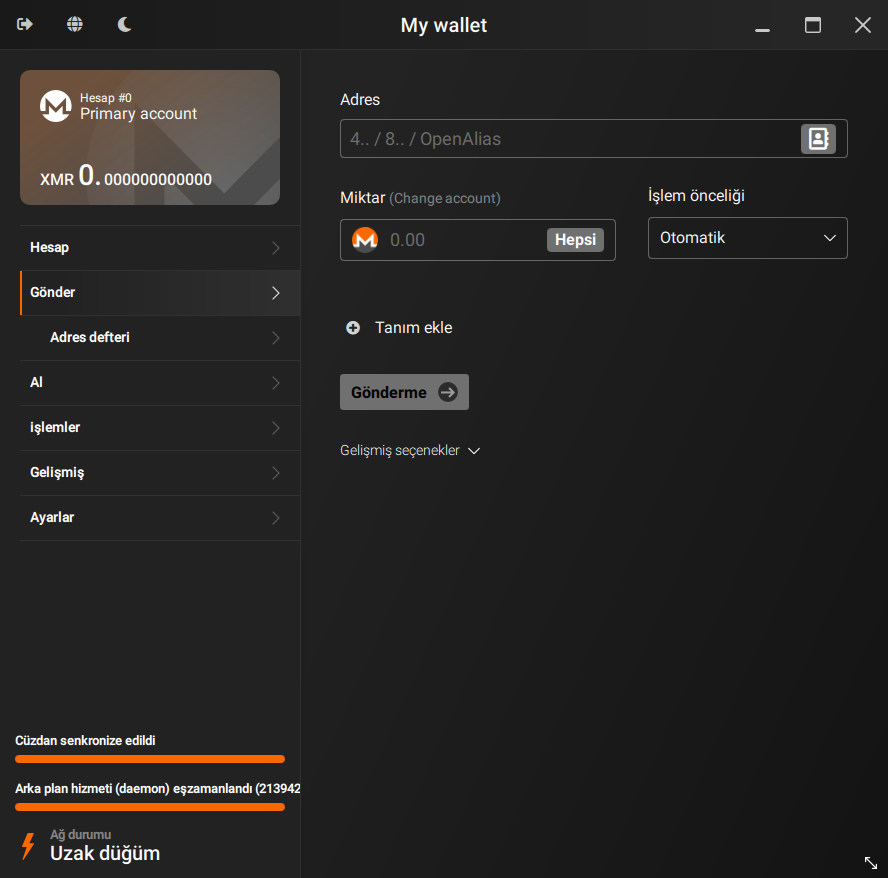Expand the Gelişmiş seçenekler section
The width and height of the screenshot is (888, 878).
click(410, 450)
